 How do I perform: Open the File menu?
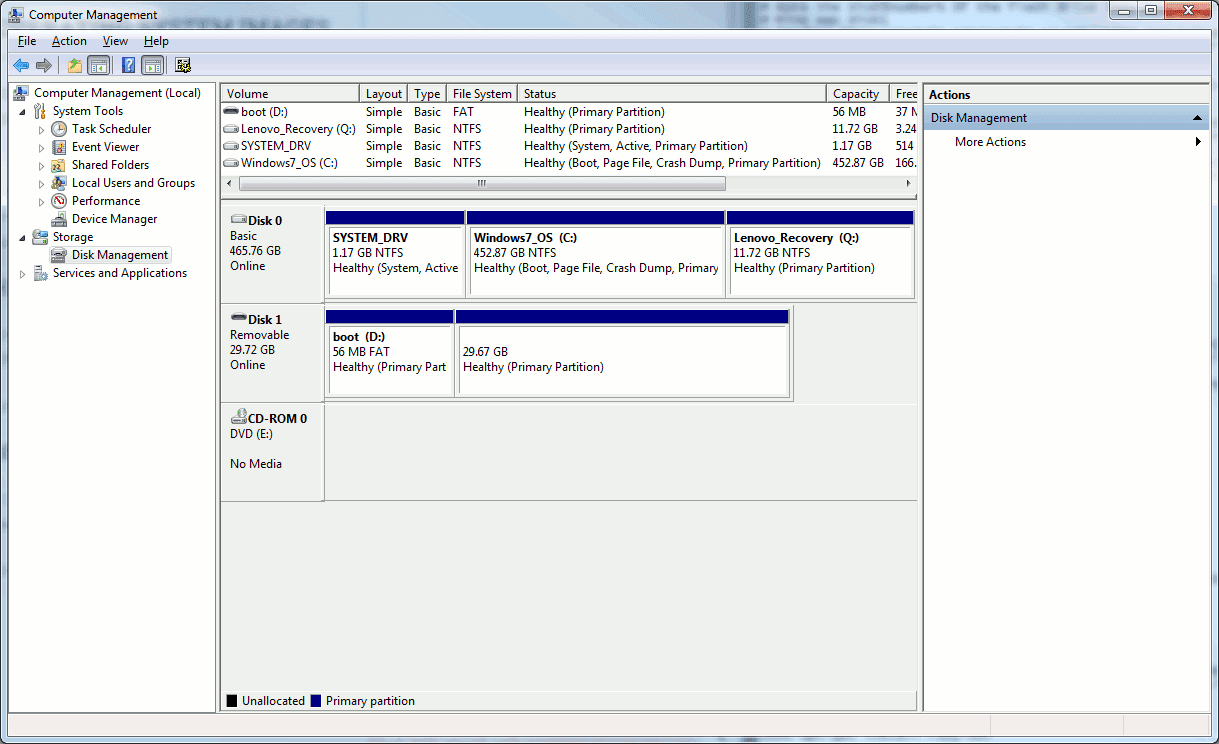pos(27,41)
